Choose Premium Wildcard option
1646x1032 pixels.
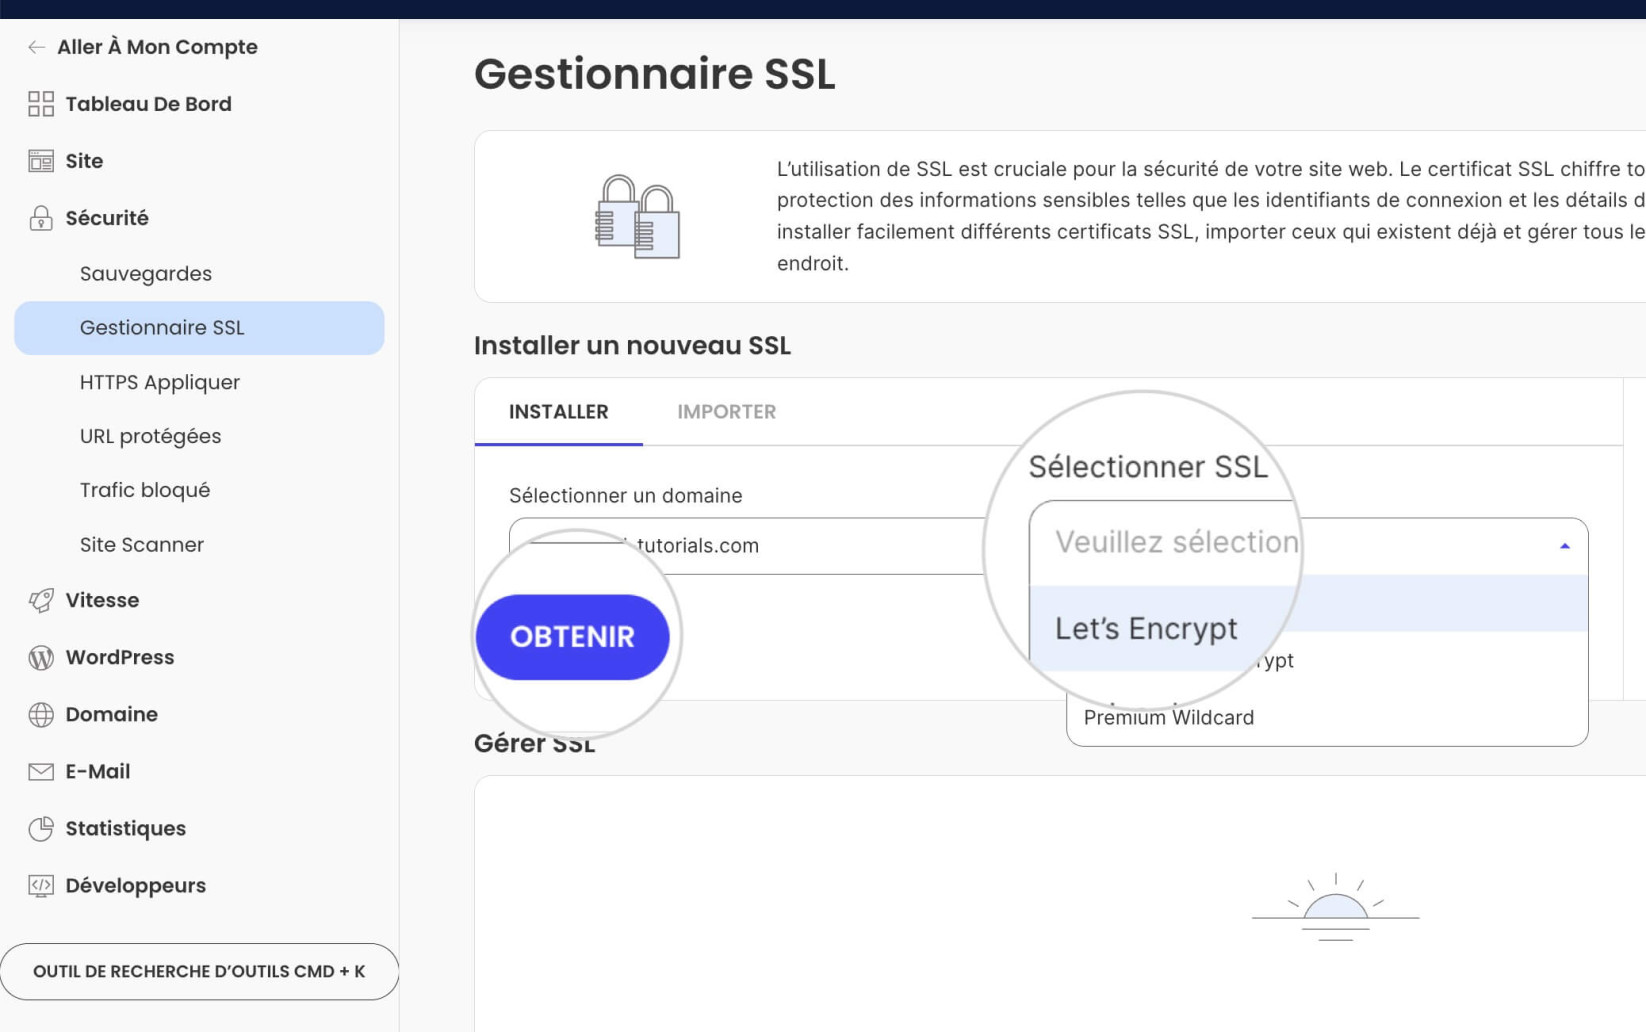[x=1168, y=717]
